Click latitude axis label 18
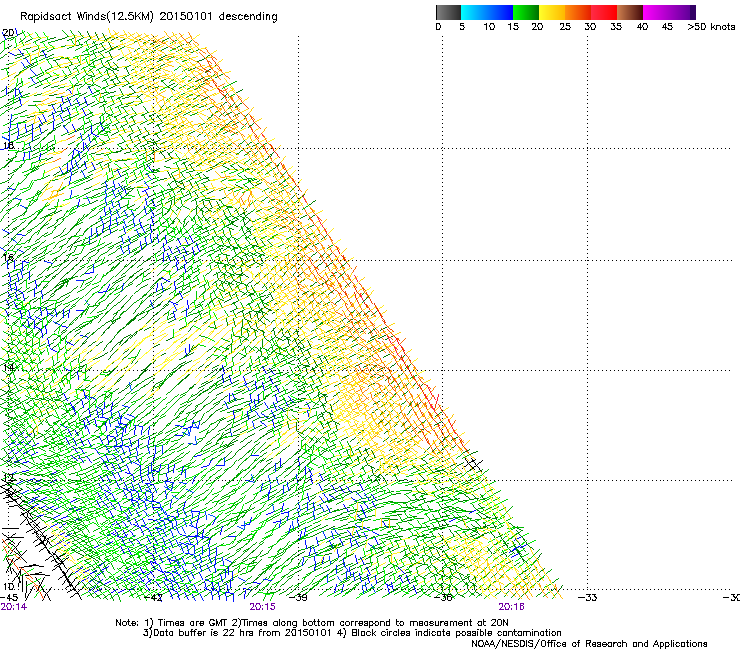The width and height of the screenshot is (740, 650). (x=8, y=145)
